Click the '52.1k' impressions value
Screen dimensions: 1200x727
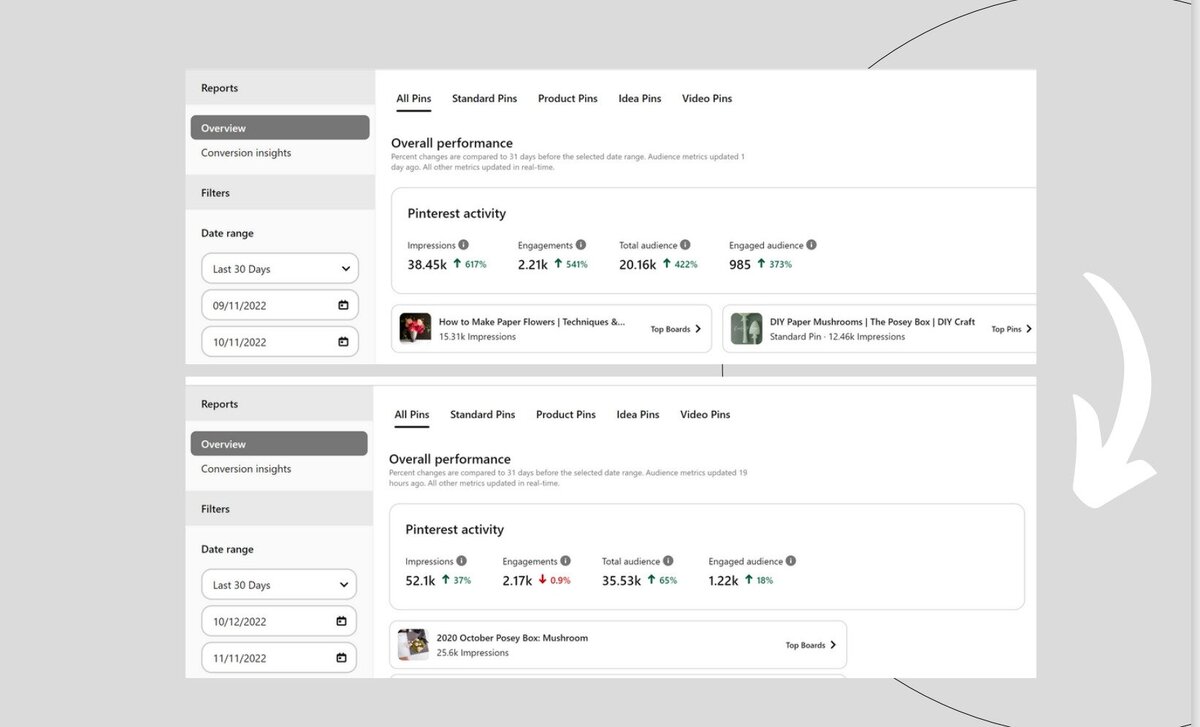(421, 580)
